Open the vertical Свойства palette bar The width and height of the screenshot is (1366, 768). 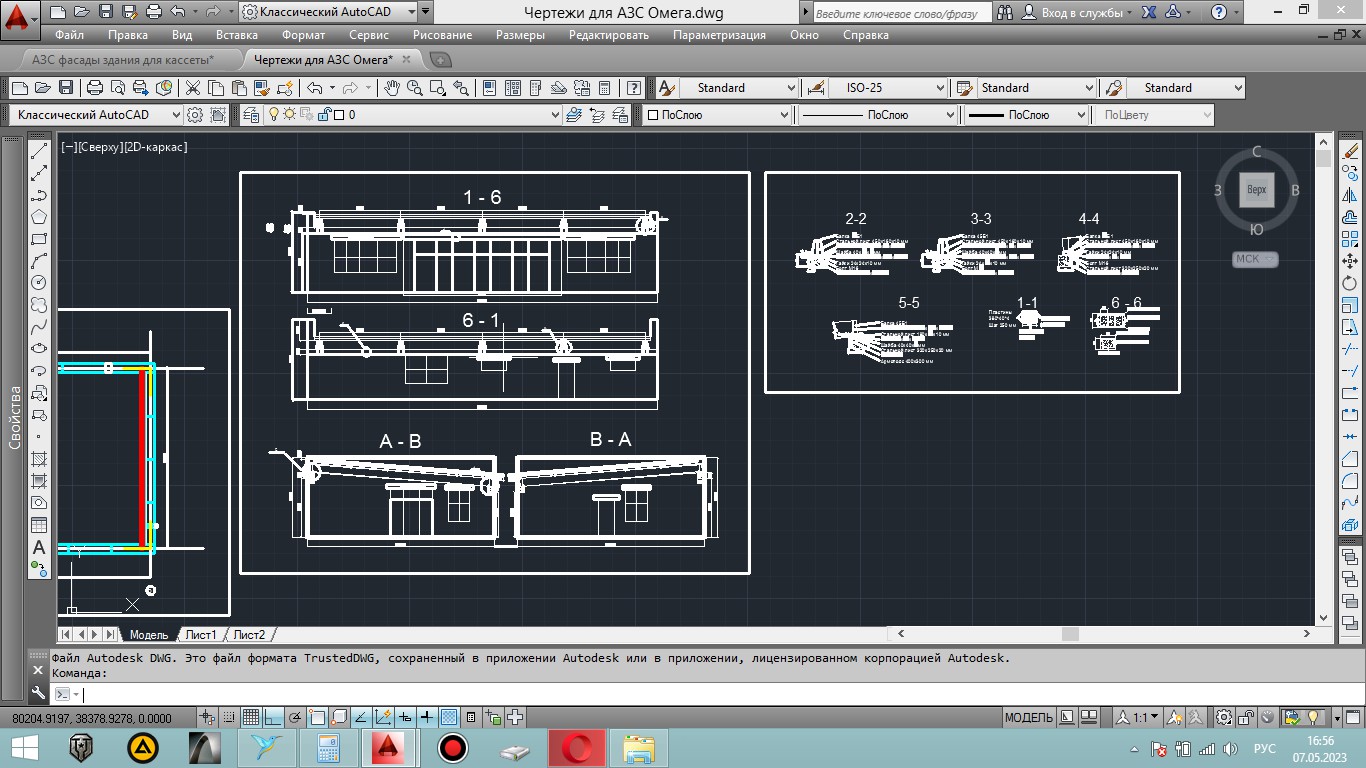(x=14, y=417)
